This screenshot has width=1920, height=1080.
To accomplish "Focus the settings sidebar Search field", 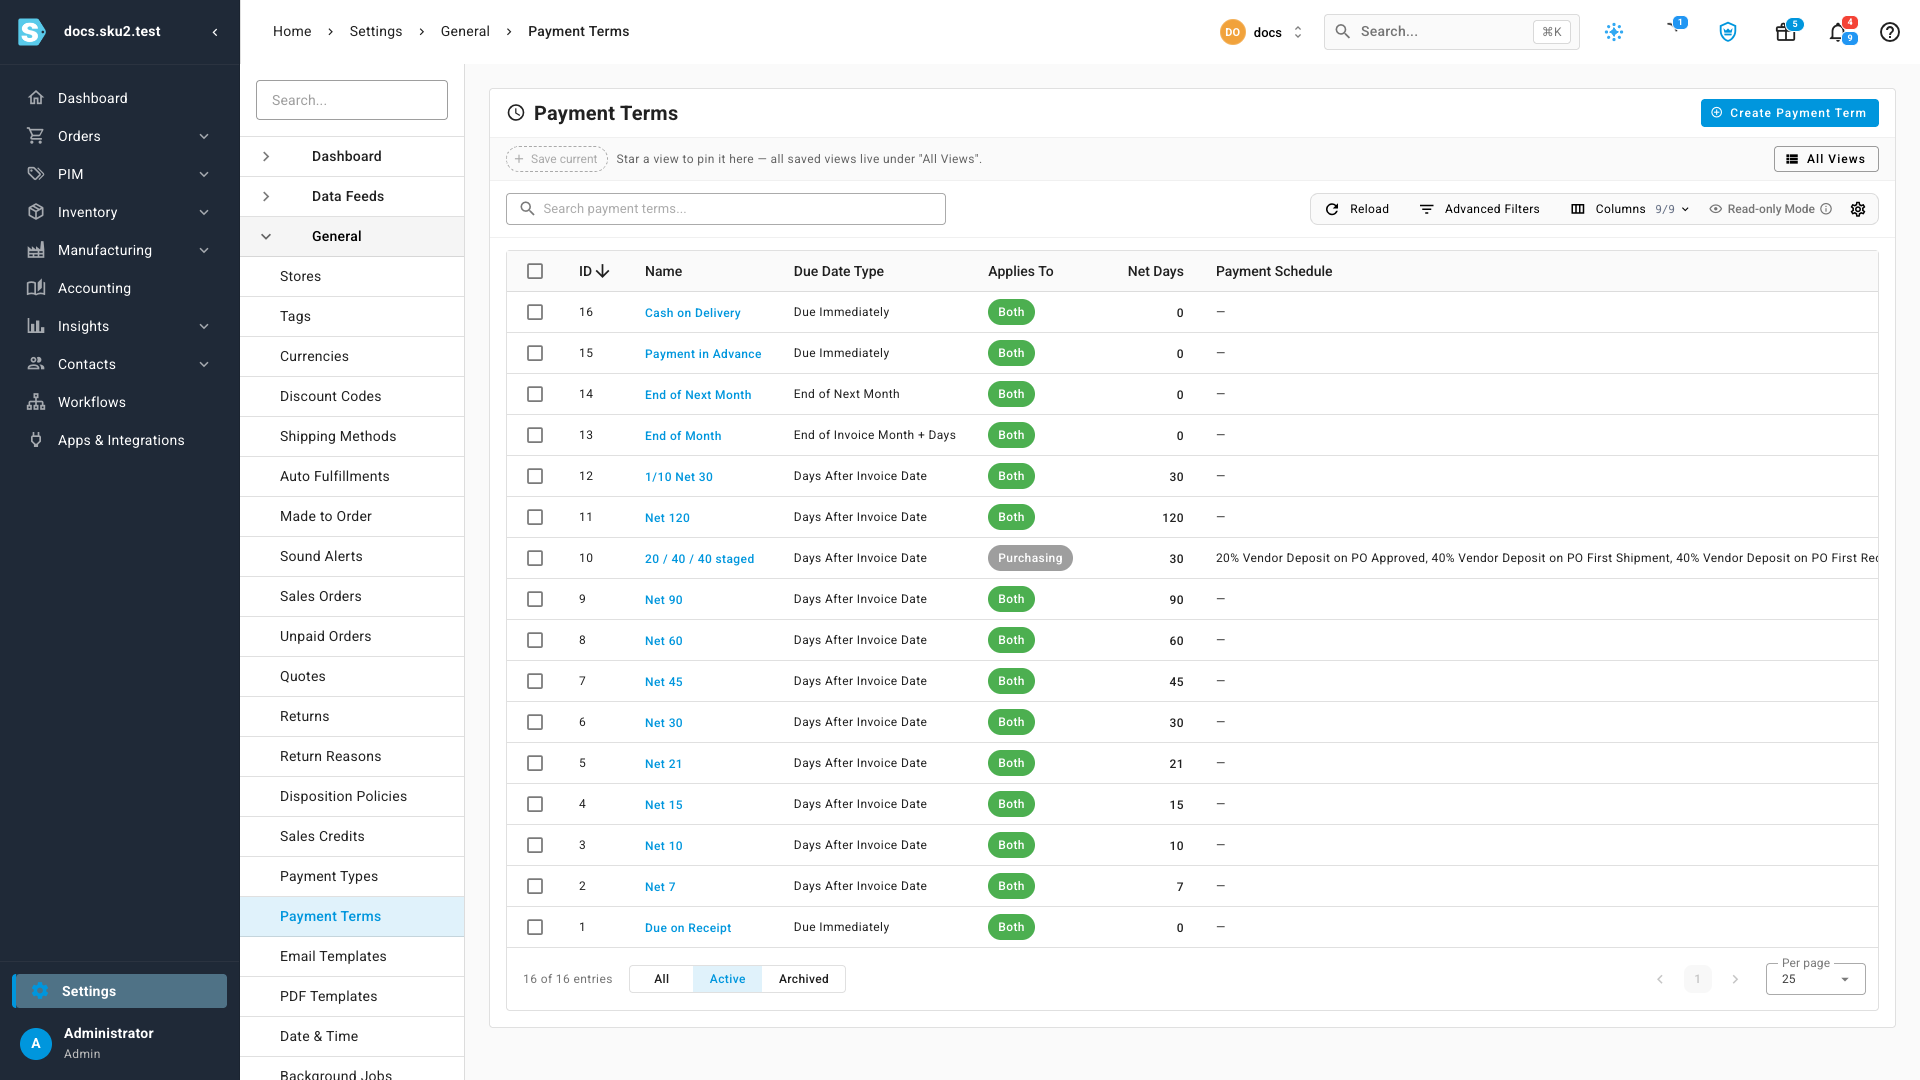I will (352, 100).
